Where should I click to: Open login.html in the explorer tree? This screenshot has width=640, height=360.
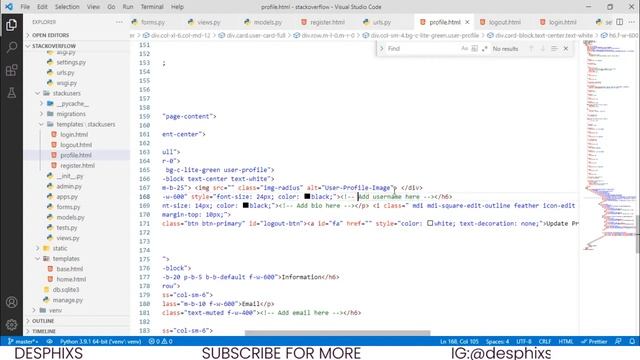[x=74, y=134]
